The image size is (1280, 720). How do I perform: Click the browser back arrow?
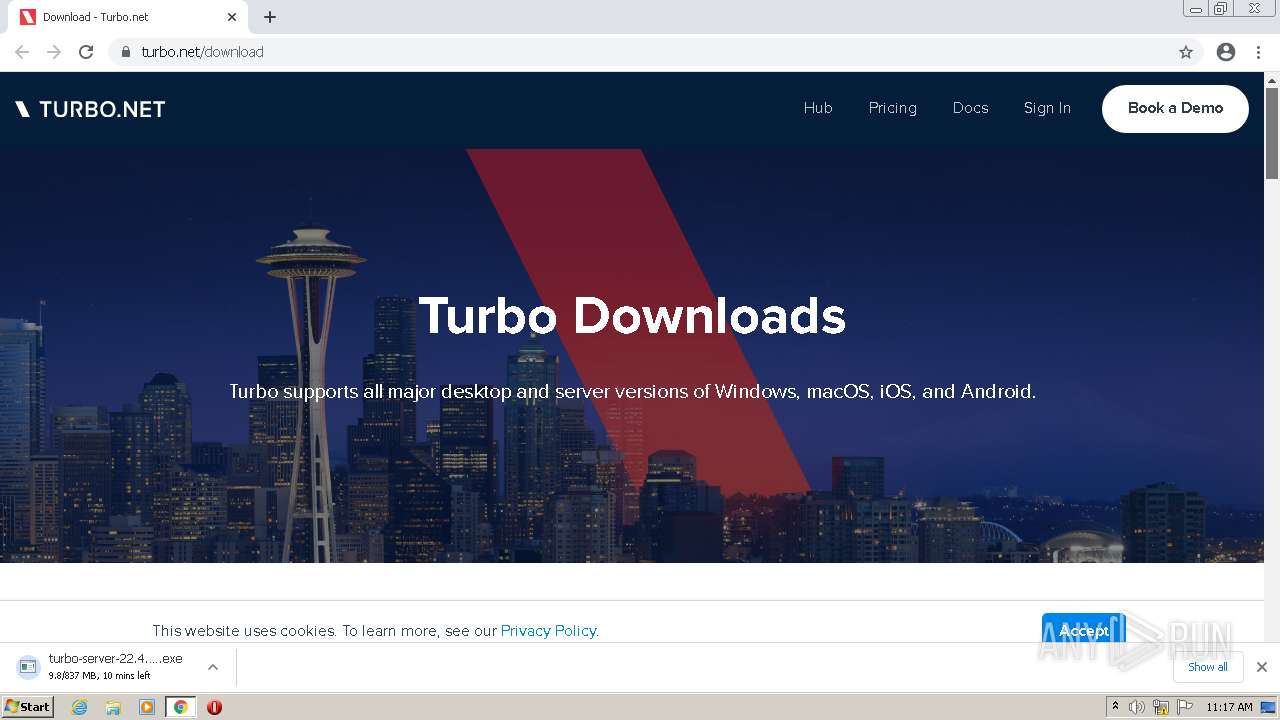(22, 52)
